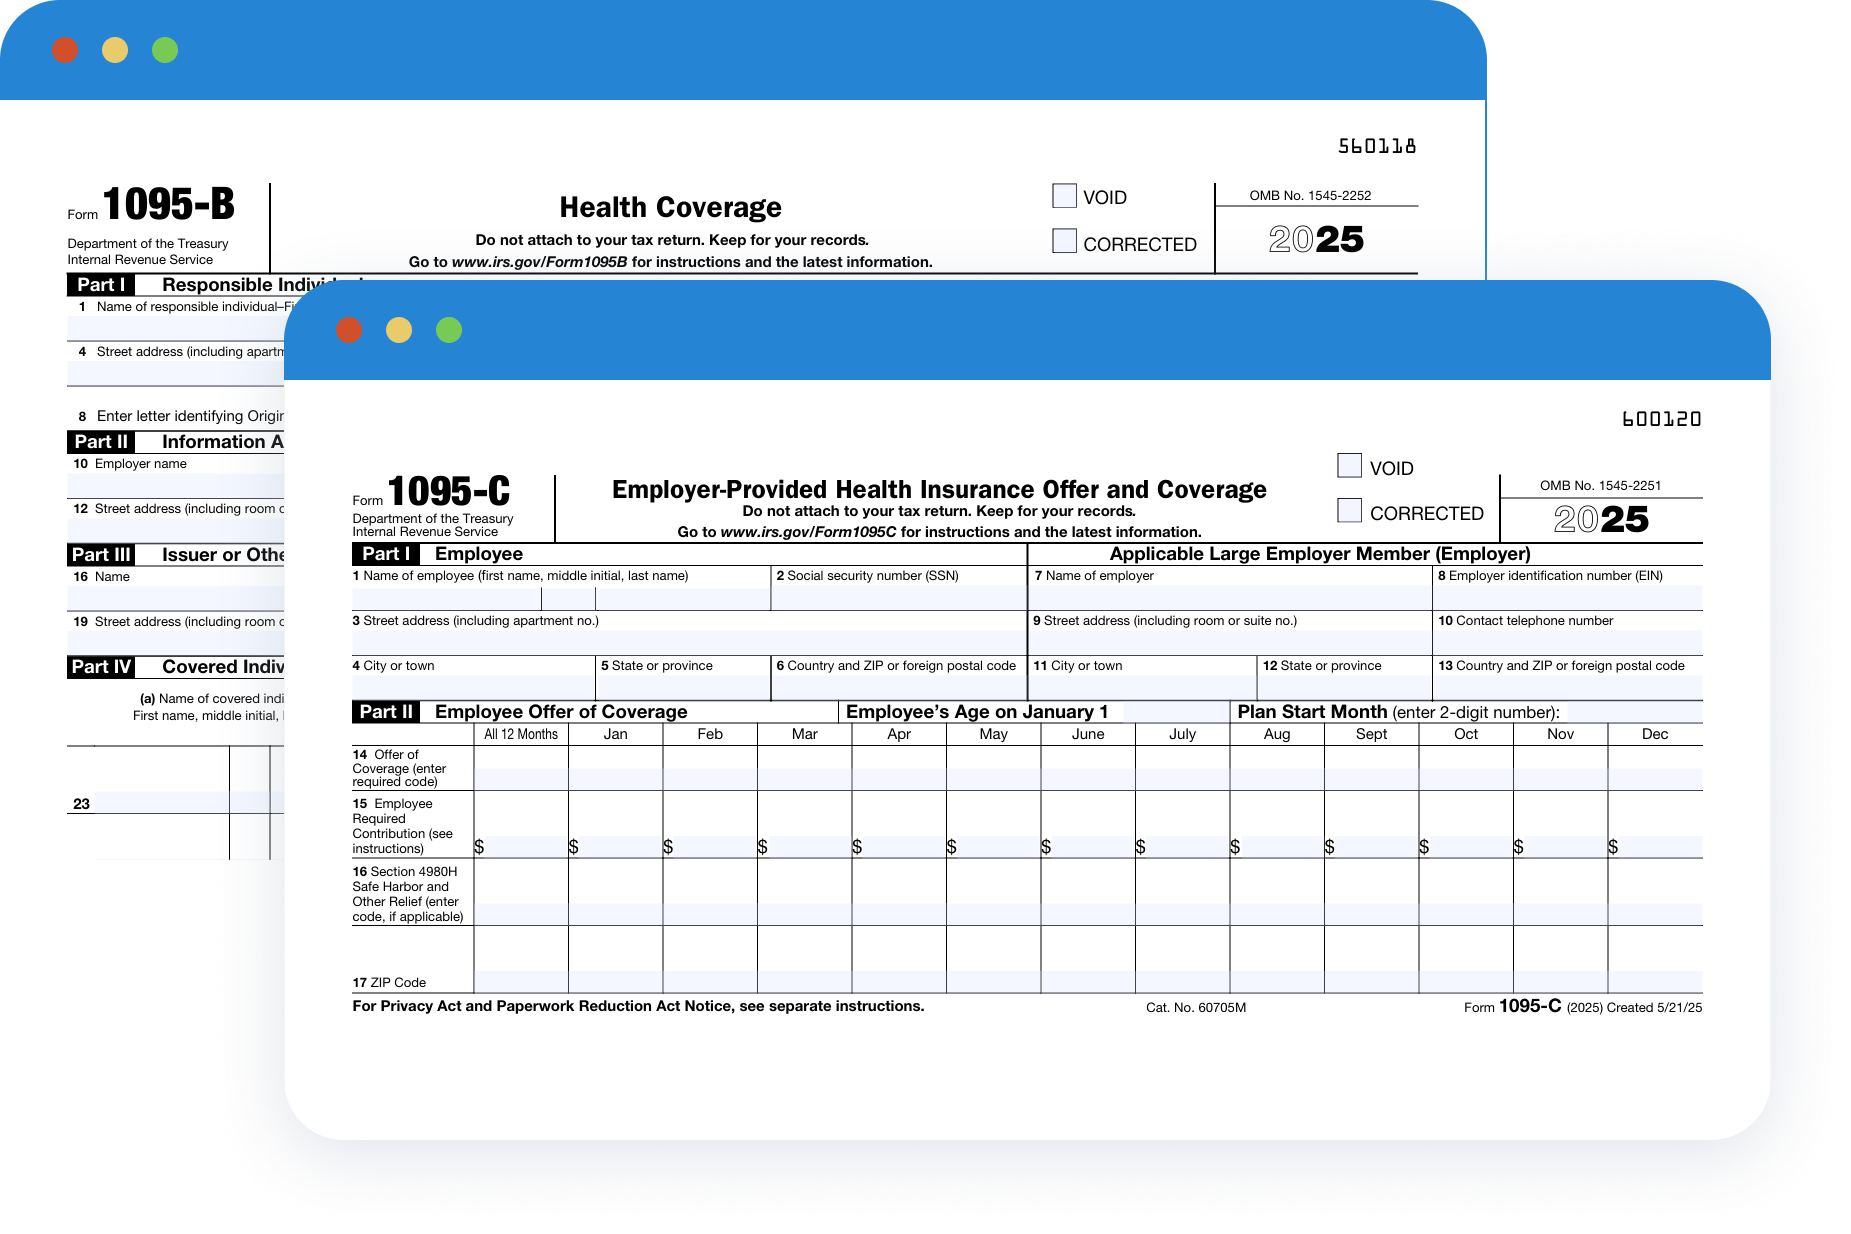The width and height of the screenshot is (1851, 1234).
Task: Check the VOID box on Form 1095-B
Action: tap(1064, 195)
